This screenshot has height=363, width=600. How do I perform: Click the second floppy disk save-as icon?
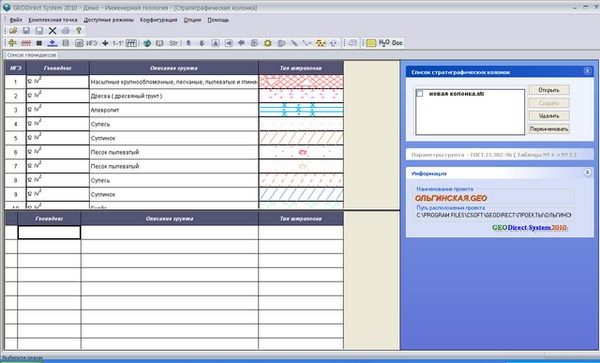39,31
